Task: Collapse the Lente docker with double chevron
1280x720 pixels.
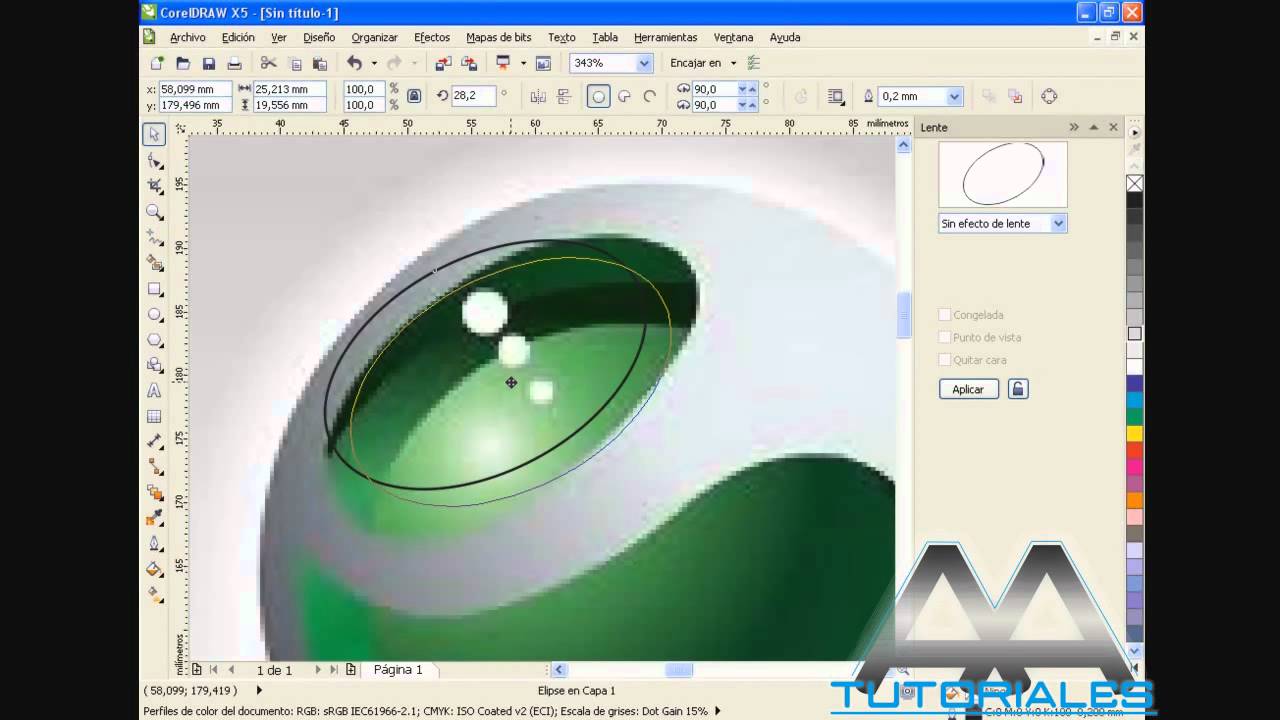Action: coord(1074,127)
